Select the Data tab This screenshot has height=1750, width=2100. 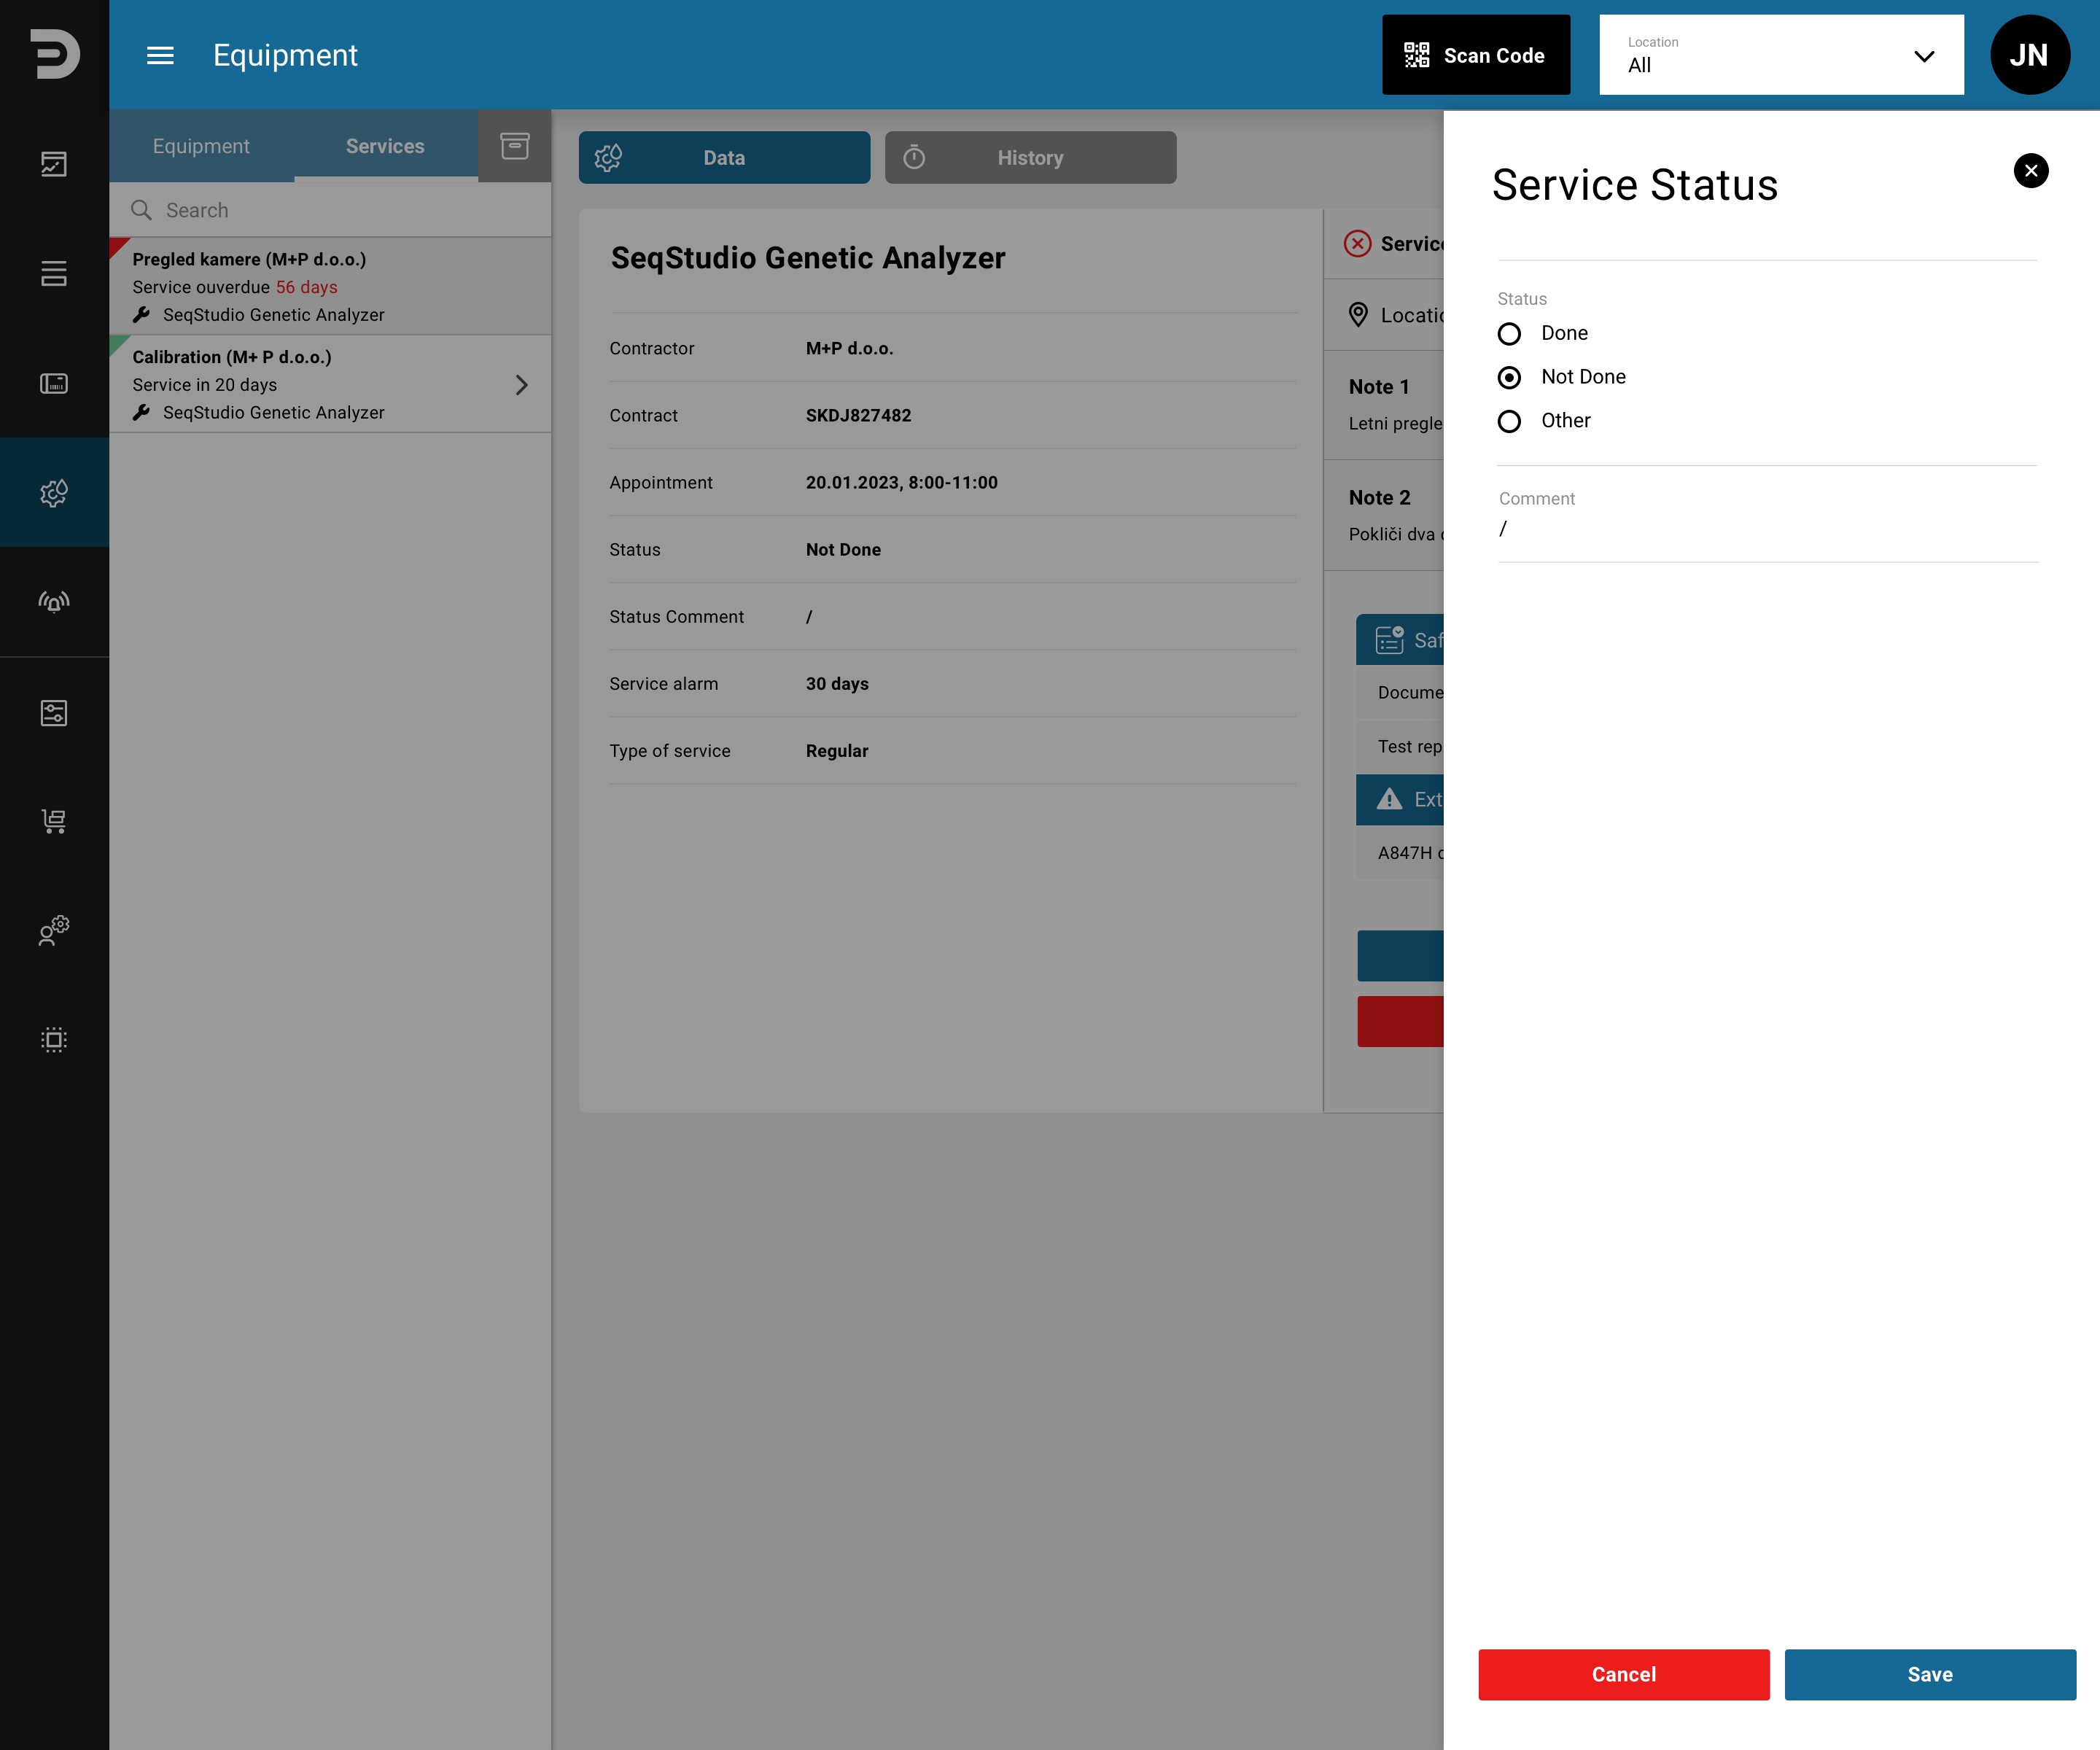click(x=724, y=158)
